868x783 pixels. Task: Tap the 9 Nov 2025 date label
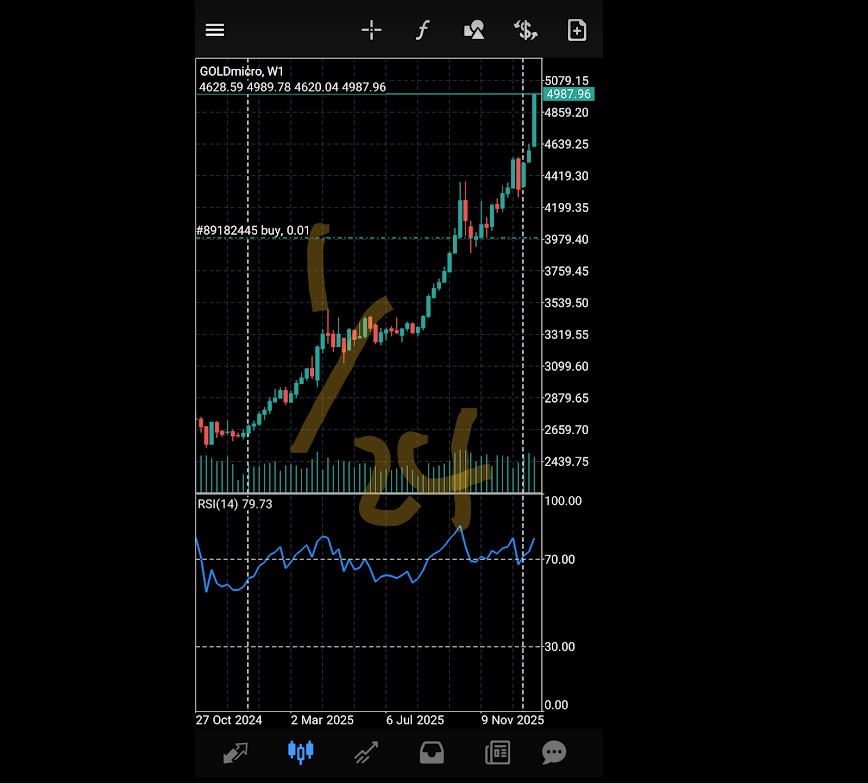tap(512, 720)
